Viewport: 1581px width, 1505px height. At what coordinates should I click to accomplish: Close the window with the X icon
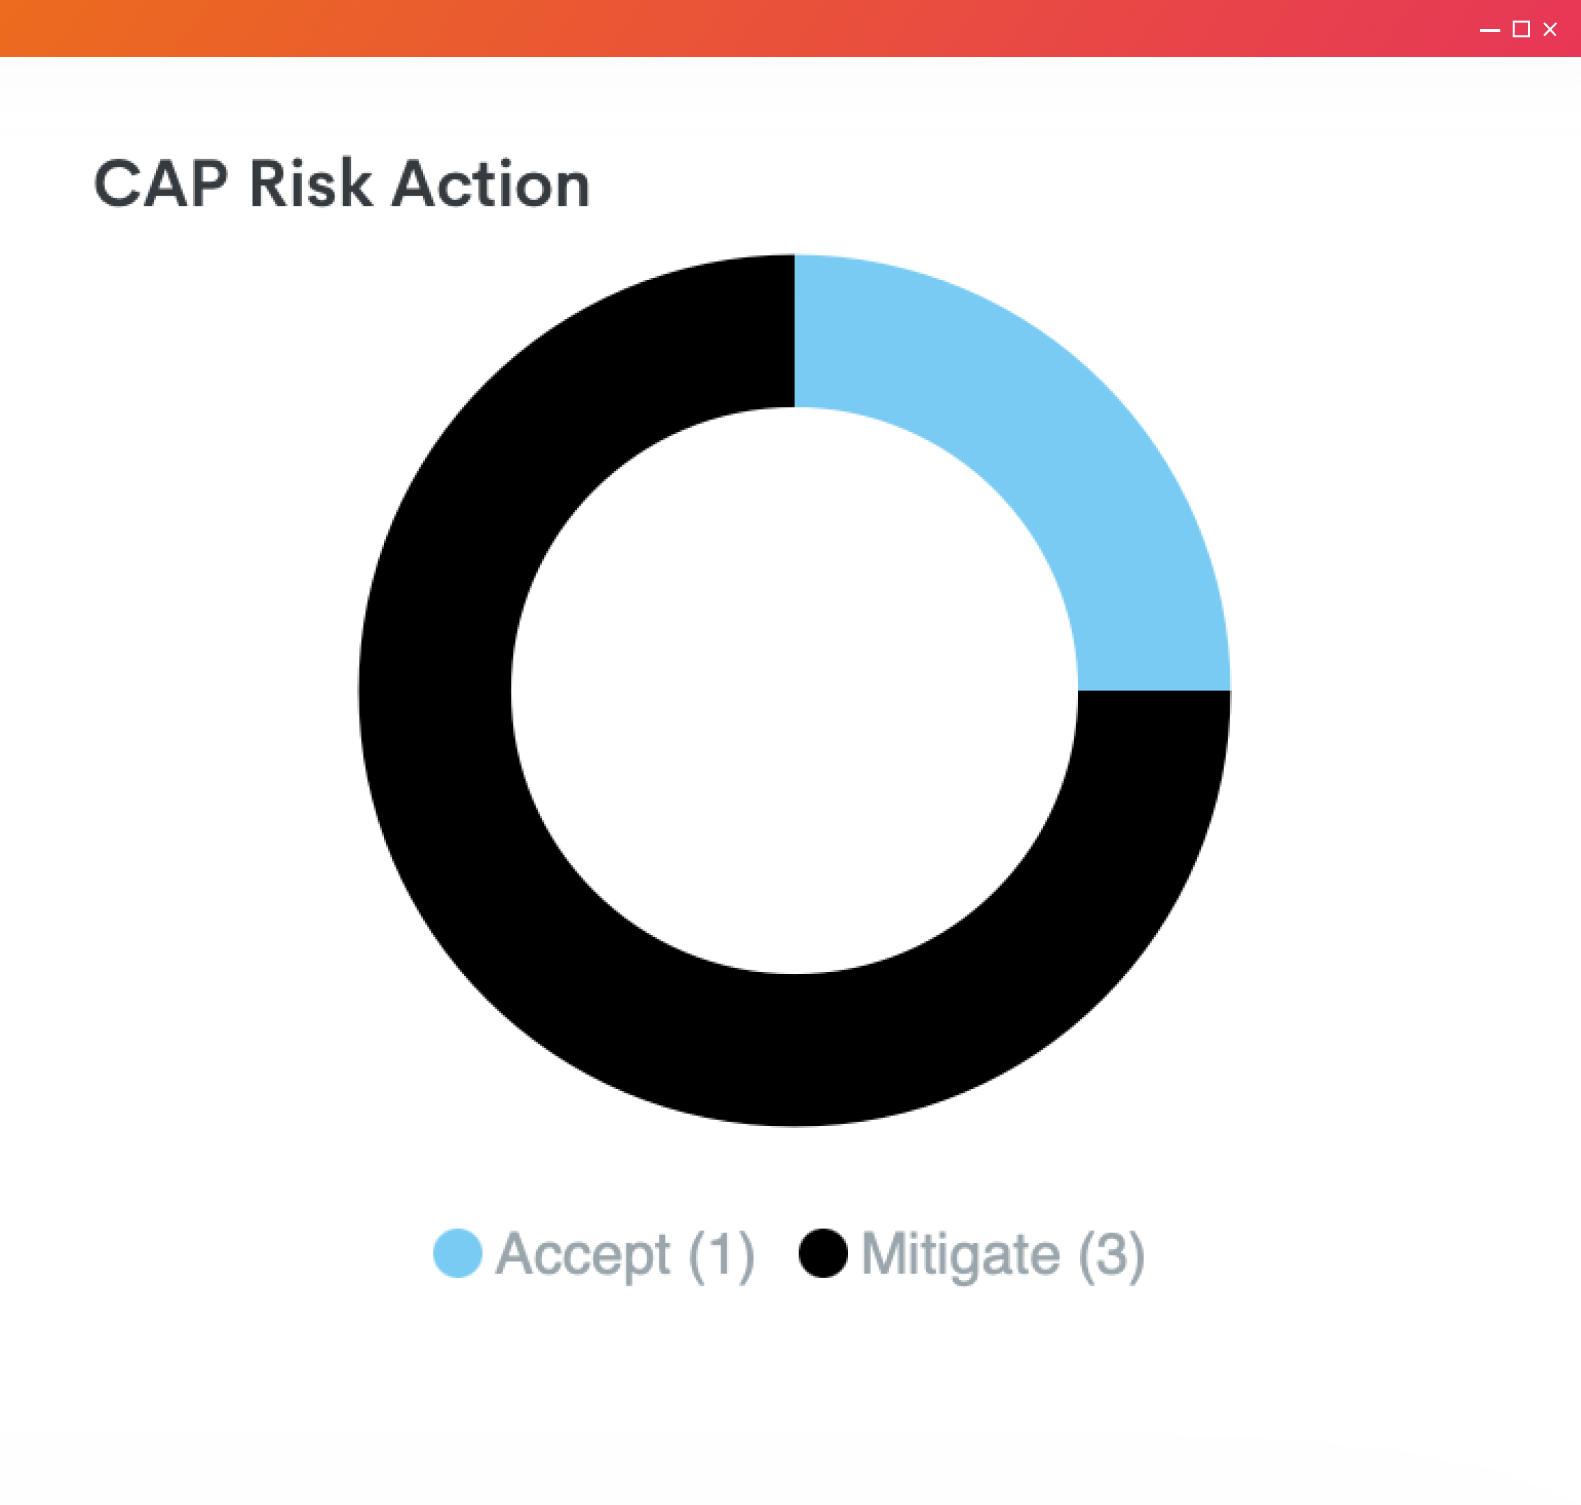[1550, 29]
